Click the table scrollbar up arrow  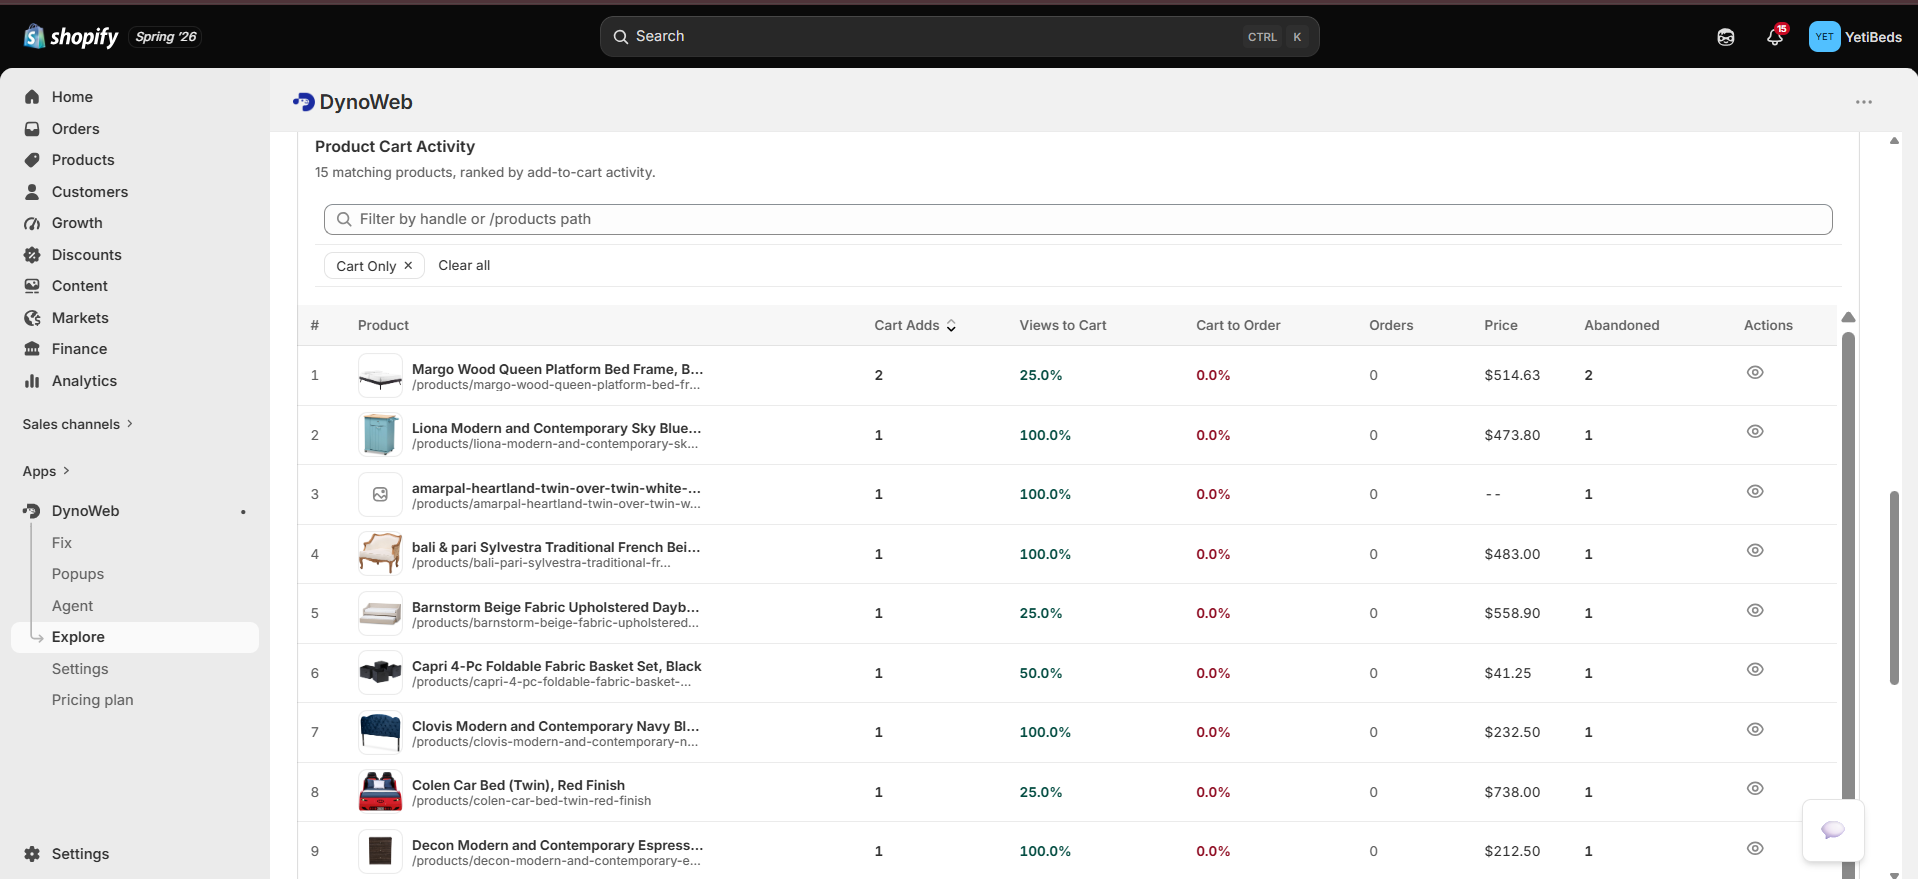(1848, 317)
